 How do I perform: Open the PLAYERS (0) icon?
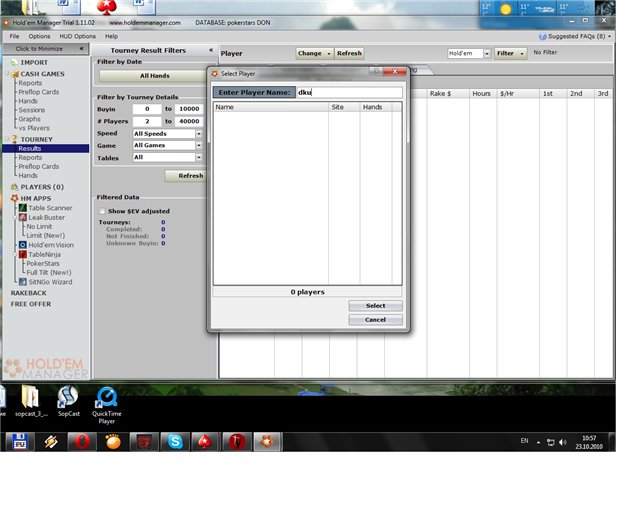click(14, 187)
